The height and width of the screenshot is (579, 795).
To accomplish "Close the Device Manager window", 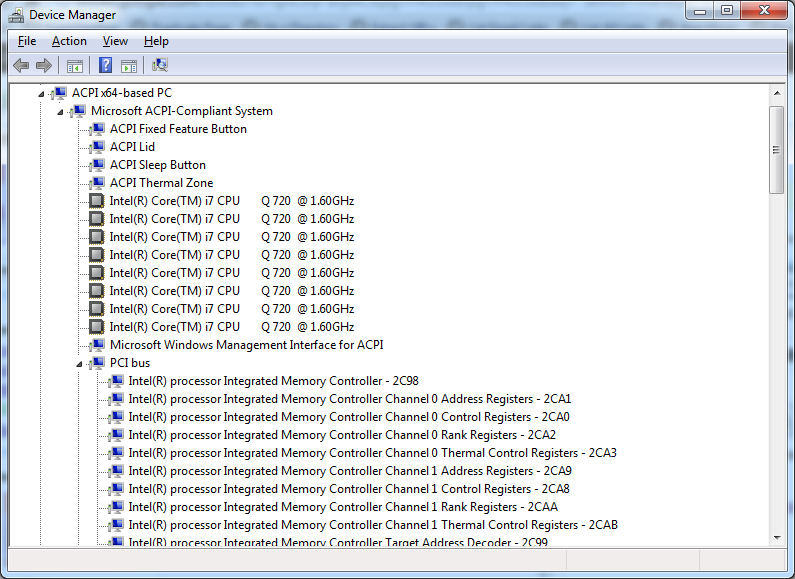I will tap(764, 11).
